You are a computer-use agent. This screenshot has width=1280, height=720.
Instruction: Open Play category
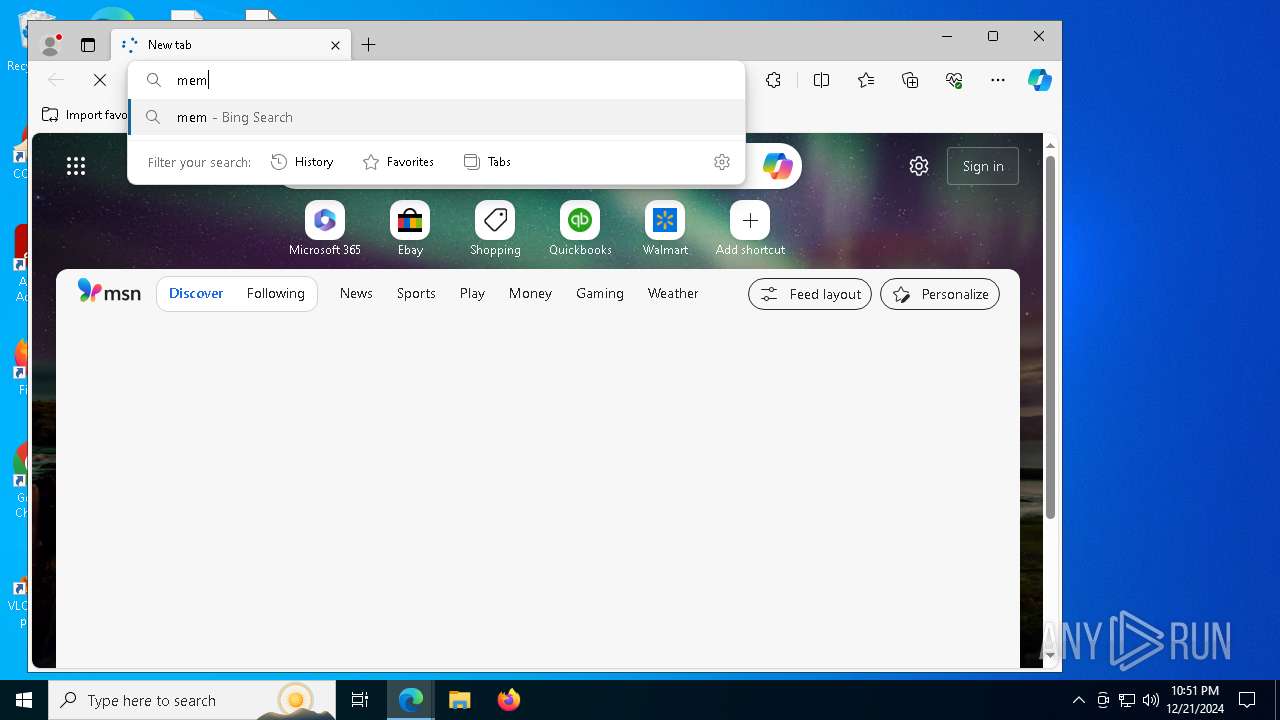472,293
